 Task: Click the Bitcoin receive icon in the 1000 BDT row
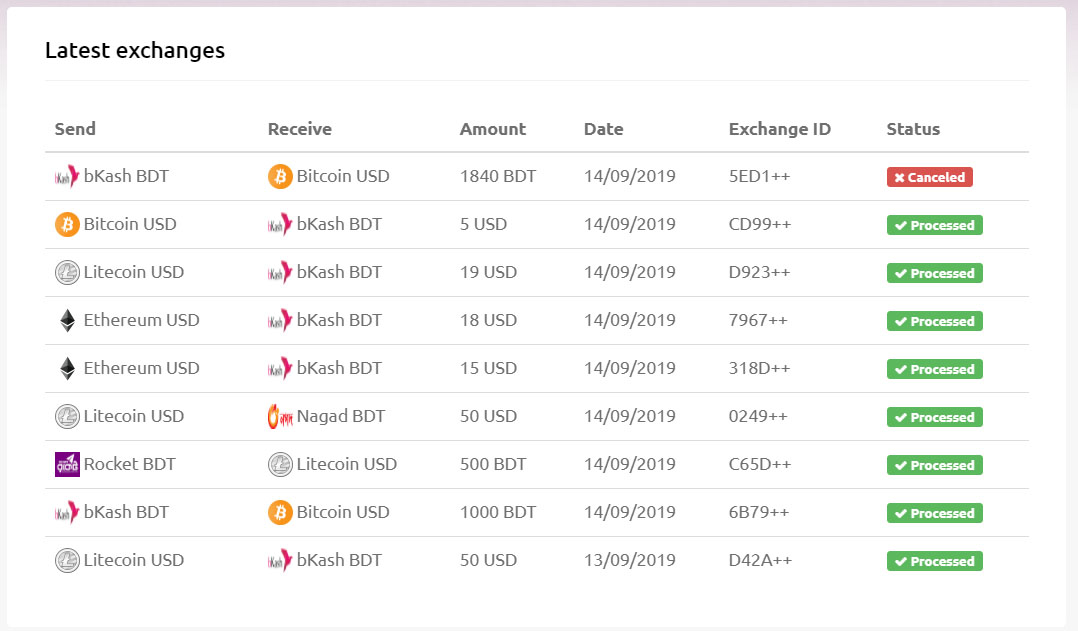tap(280, 513)
